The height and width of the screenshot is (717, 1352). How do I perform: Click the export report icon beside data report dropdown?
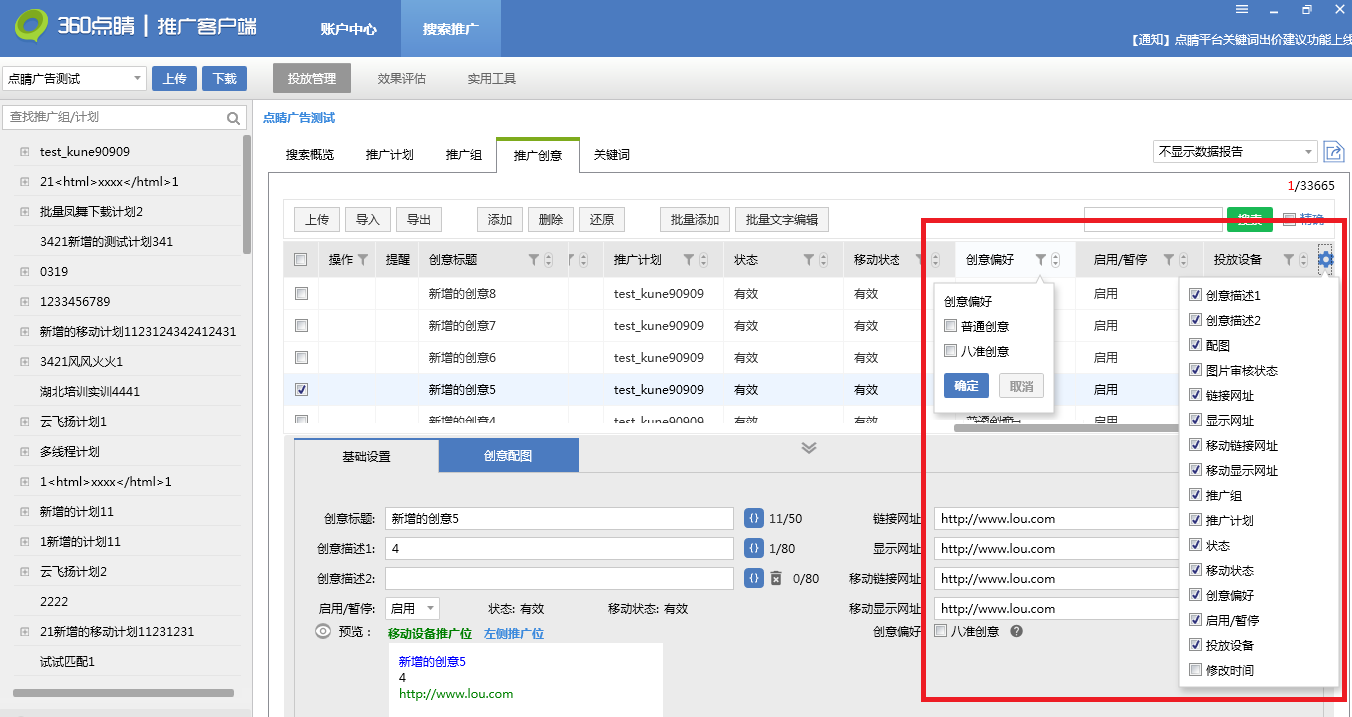1333,152
